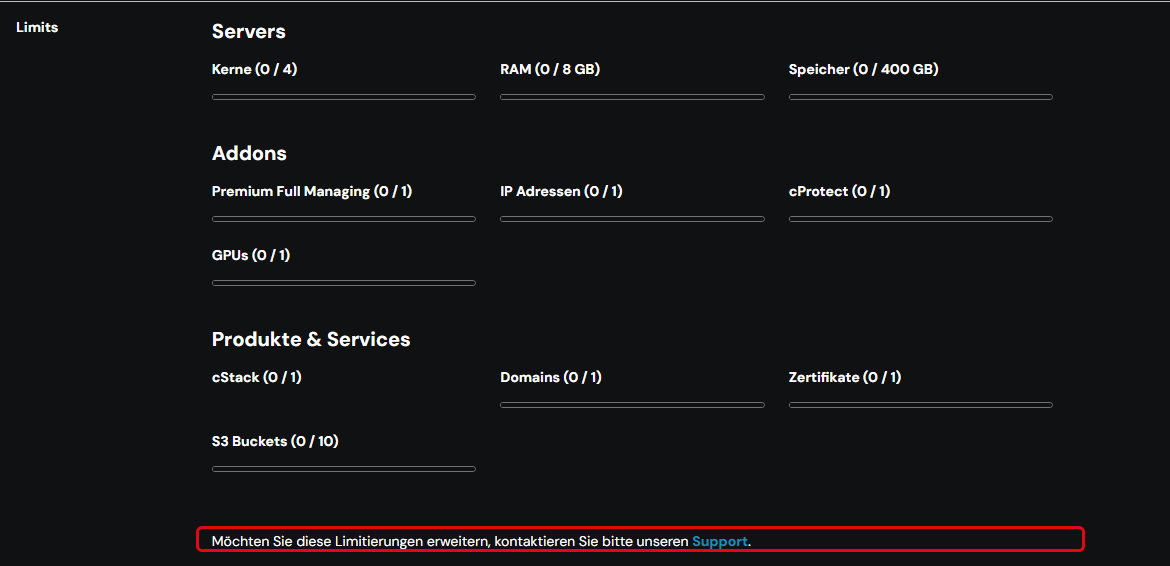Click the Zertifikate usage bar
Viewport: 1170px width, 566px height.
(x=921, y=405)
